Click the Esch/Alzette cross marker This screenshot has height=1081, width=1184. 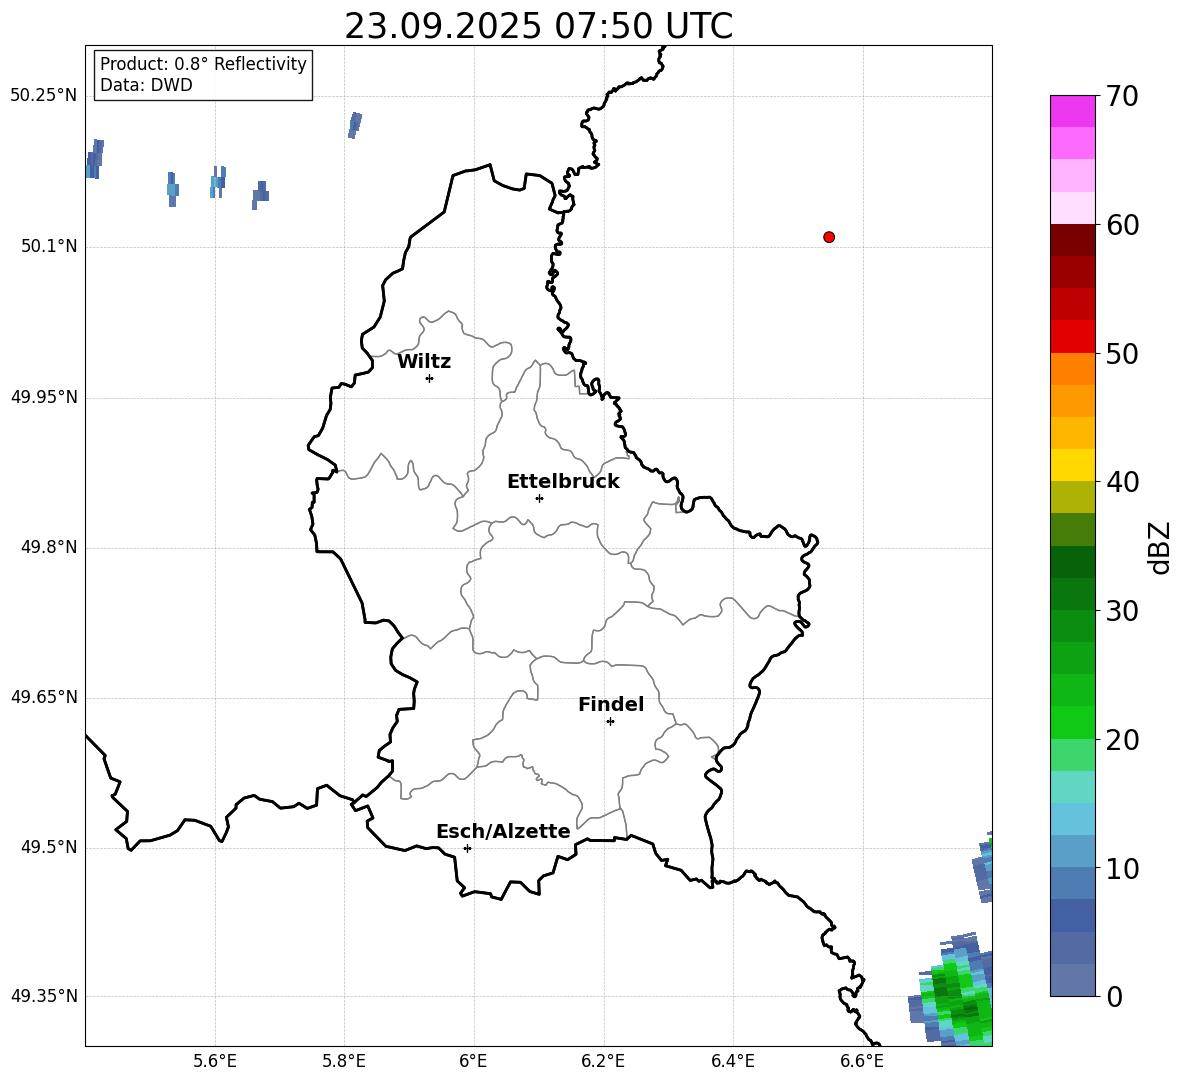(x=467, y=848)
